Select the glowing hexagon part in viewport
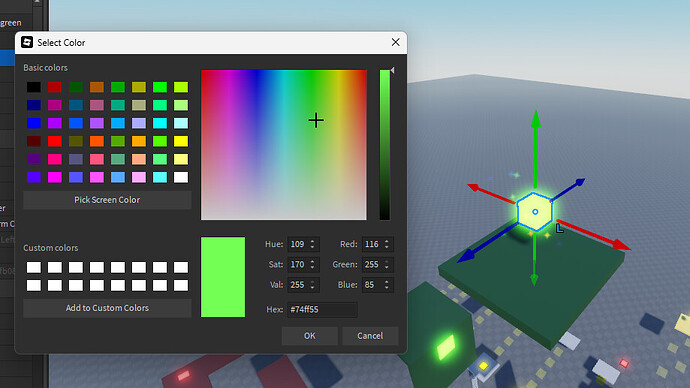This screenshot has width=690, height=388. tap(535, 212)
